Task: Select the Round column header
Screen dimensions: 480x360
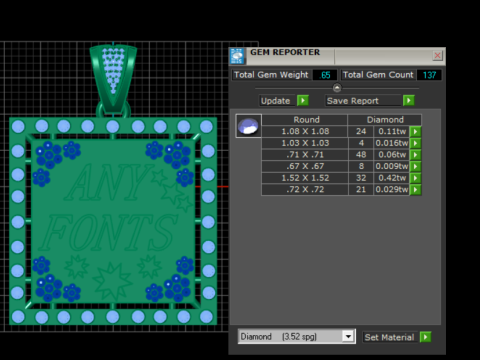Action: (x=306, y=119)
